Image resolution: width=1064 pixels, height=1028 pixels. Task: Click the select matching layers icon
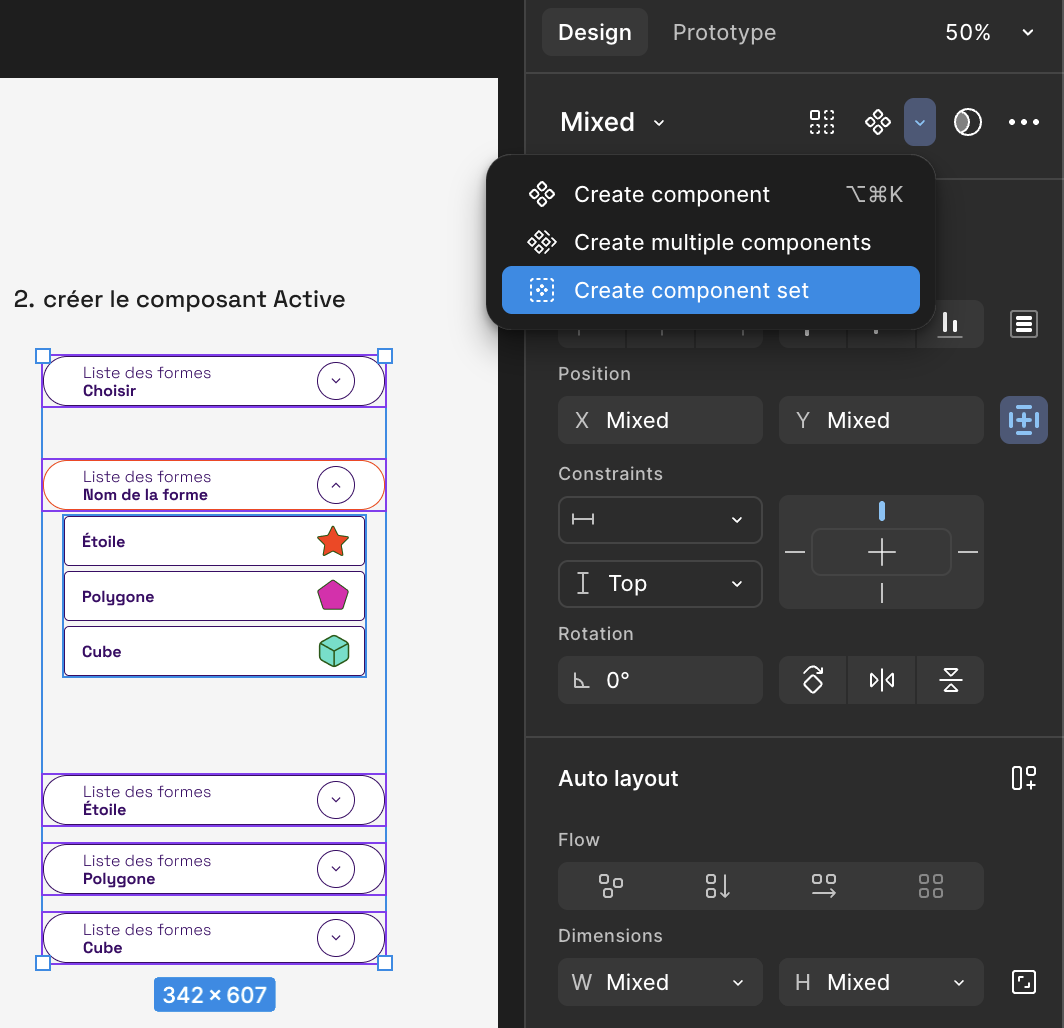coord(822,122)
